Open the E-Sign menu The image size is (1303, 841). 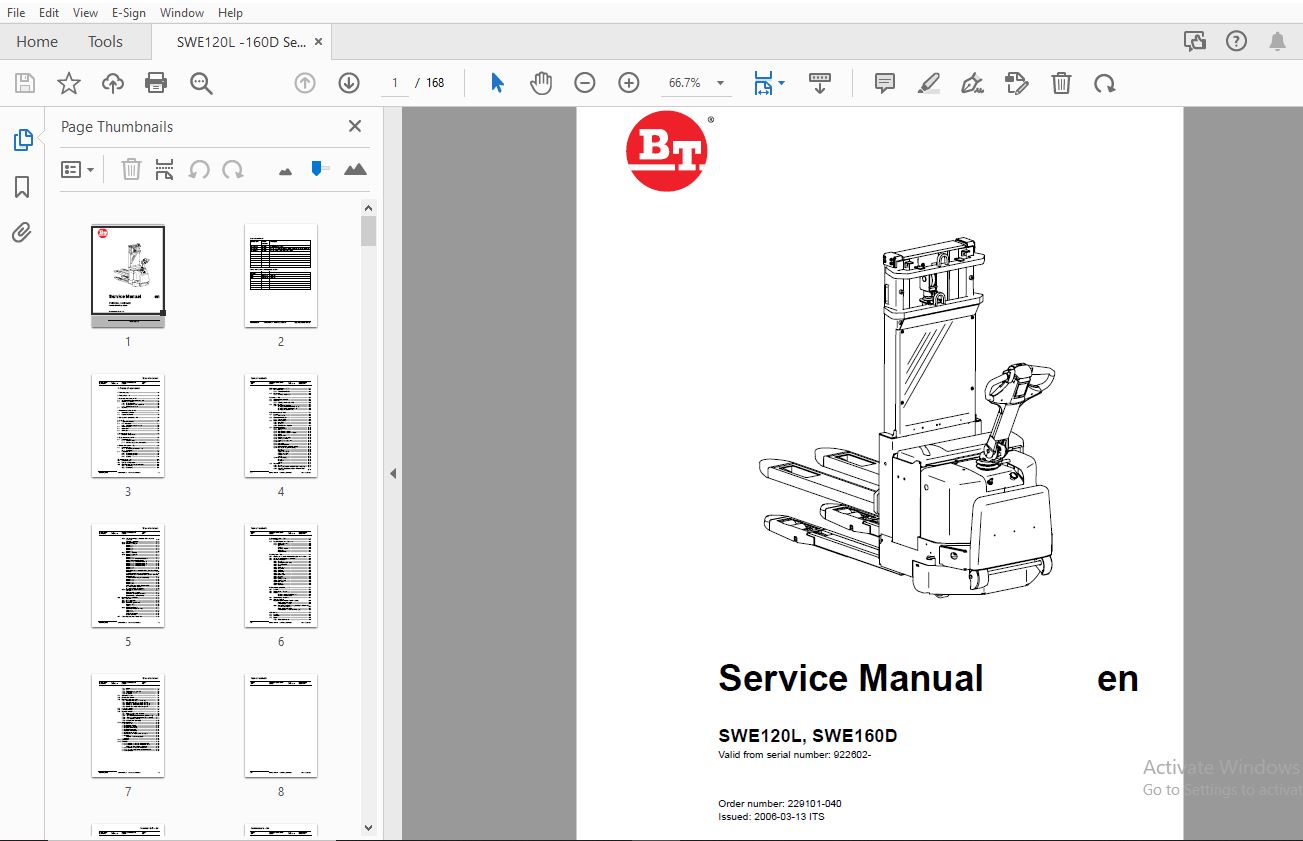pyautogui.click(x=128, y=13)
